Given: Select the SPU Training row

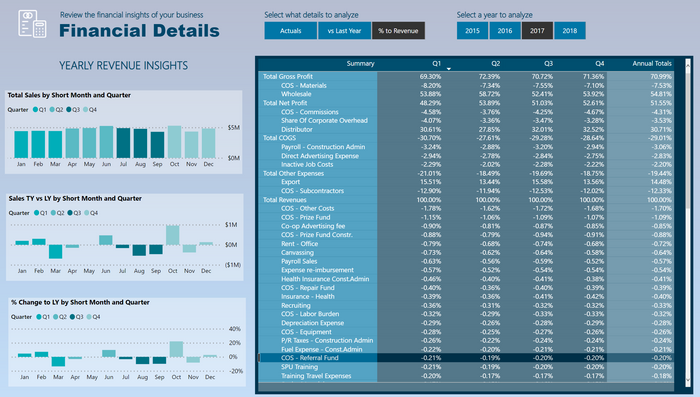Looking at the screenshot, I should click(466, 367).
